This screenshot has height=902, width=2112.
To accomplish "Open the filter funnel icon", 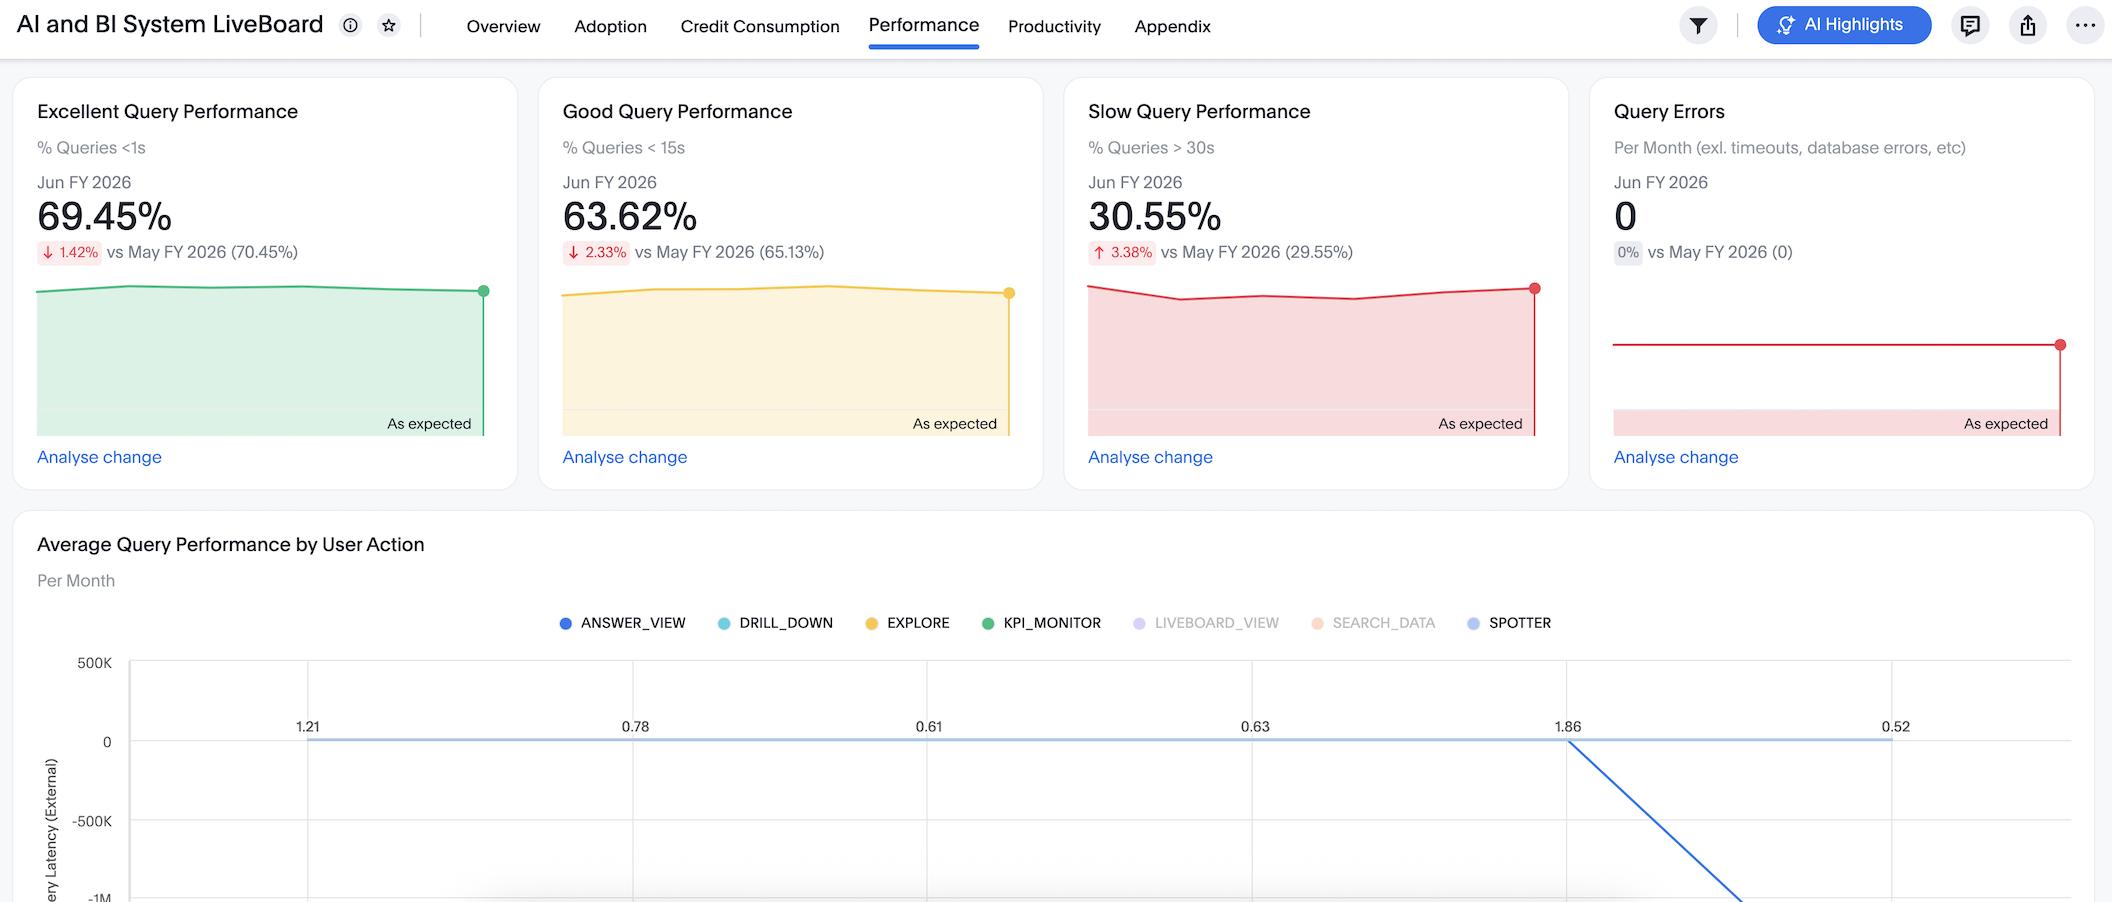I will tap(1698, 25).
